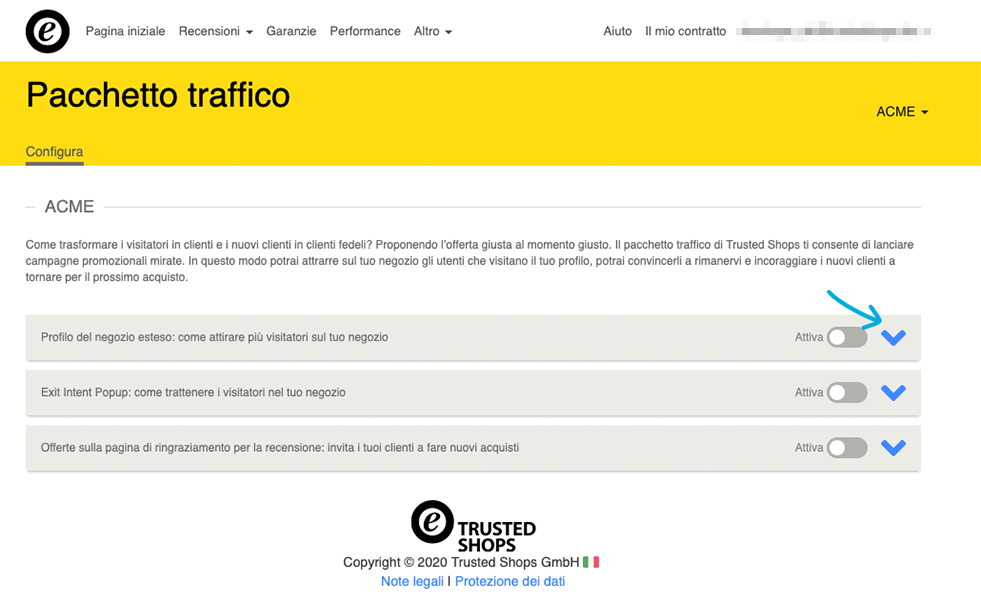Open the Recensioni dropdown menu
The width and height of the screenshot is (981, 609).
[216, 31]
